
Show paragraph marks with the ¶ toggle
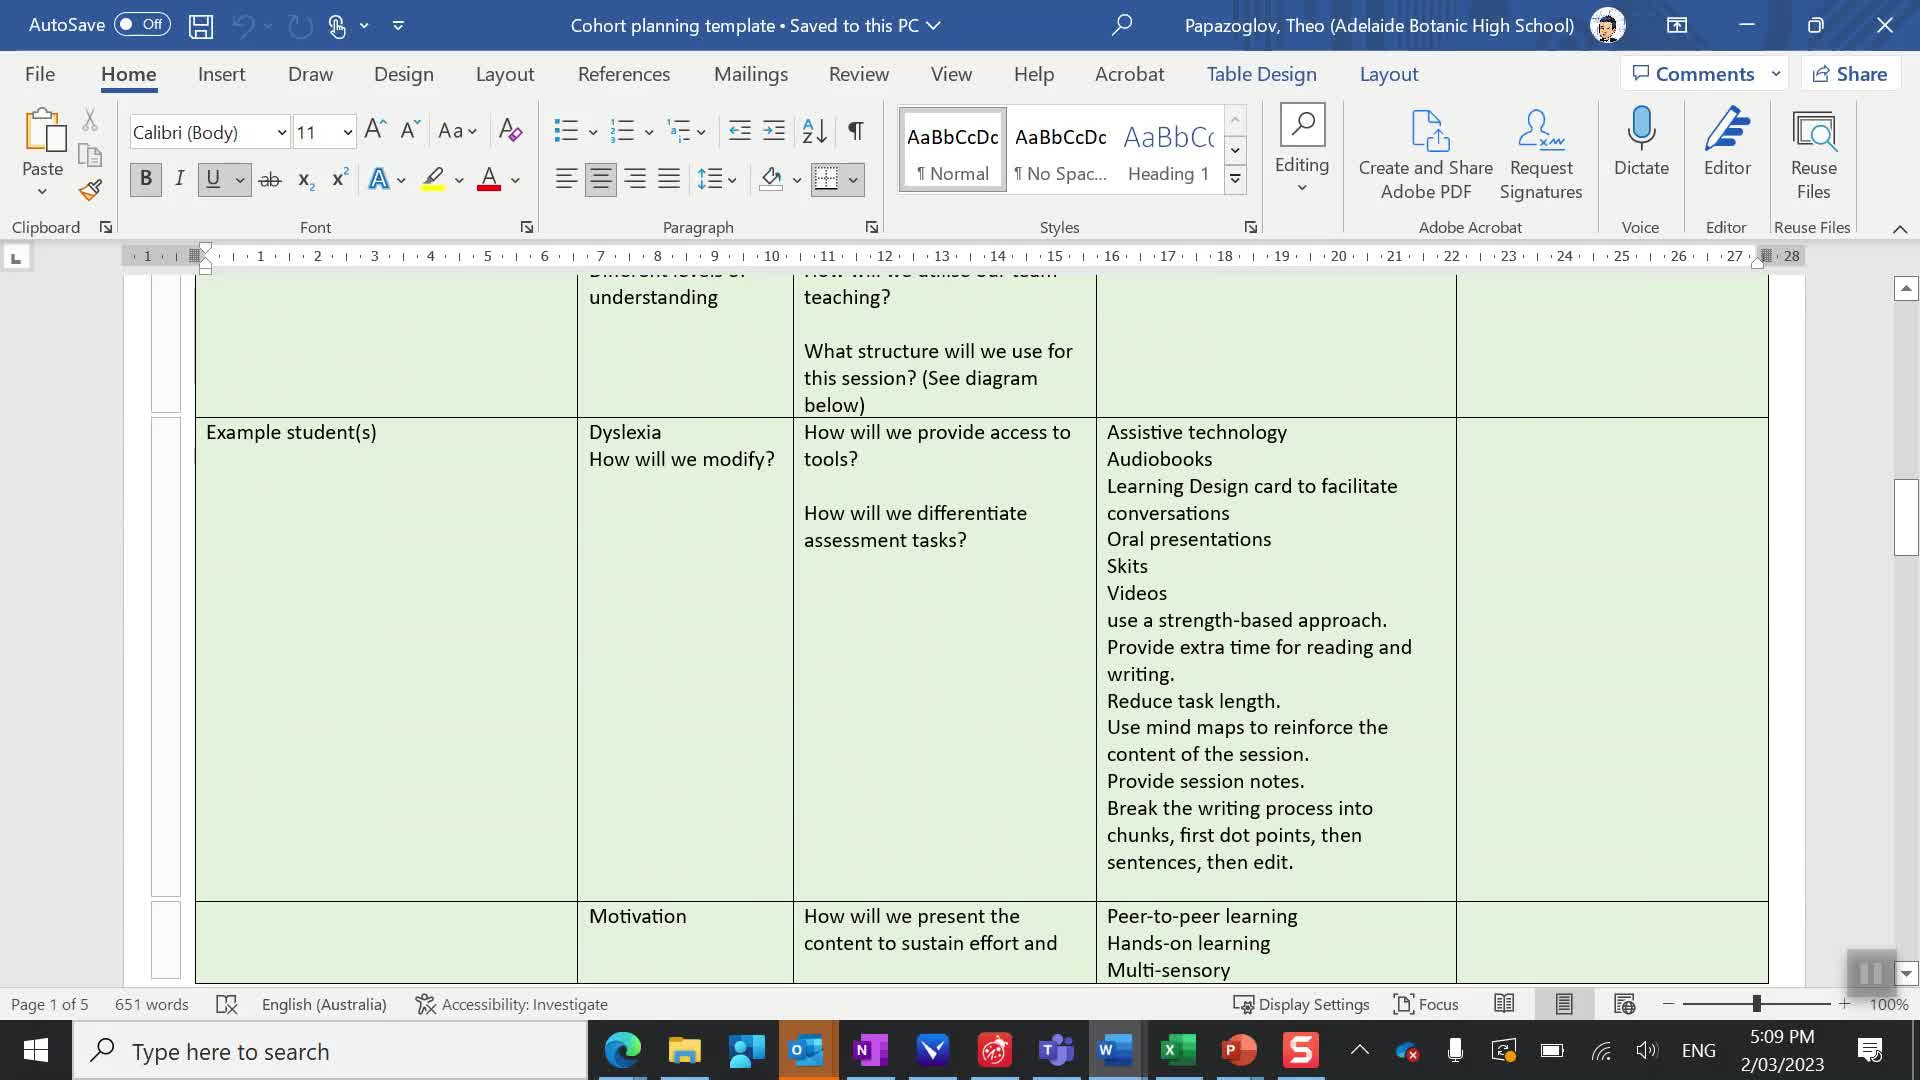(x=855, y=130)
